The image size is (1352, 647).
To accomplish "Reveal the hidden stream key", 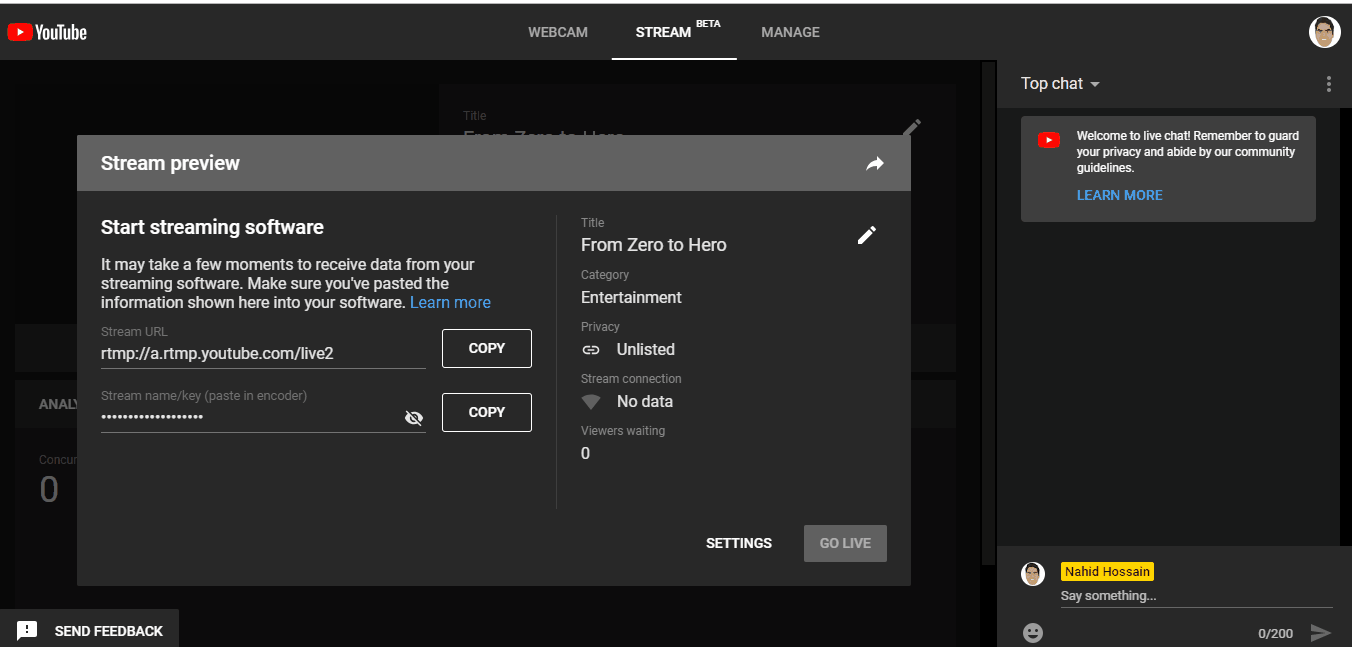I will [413, 418].
